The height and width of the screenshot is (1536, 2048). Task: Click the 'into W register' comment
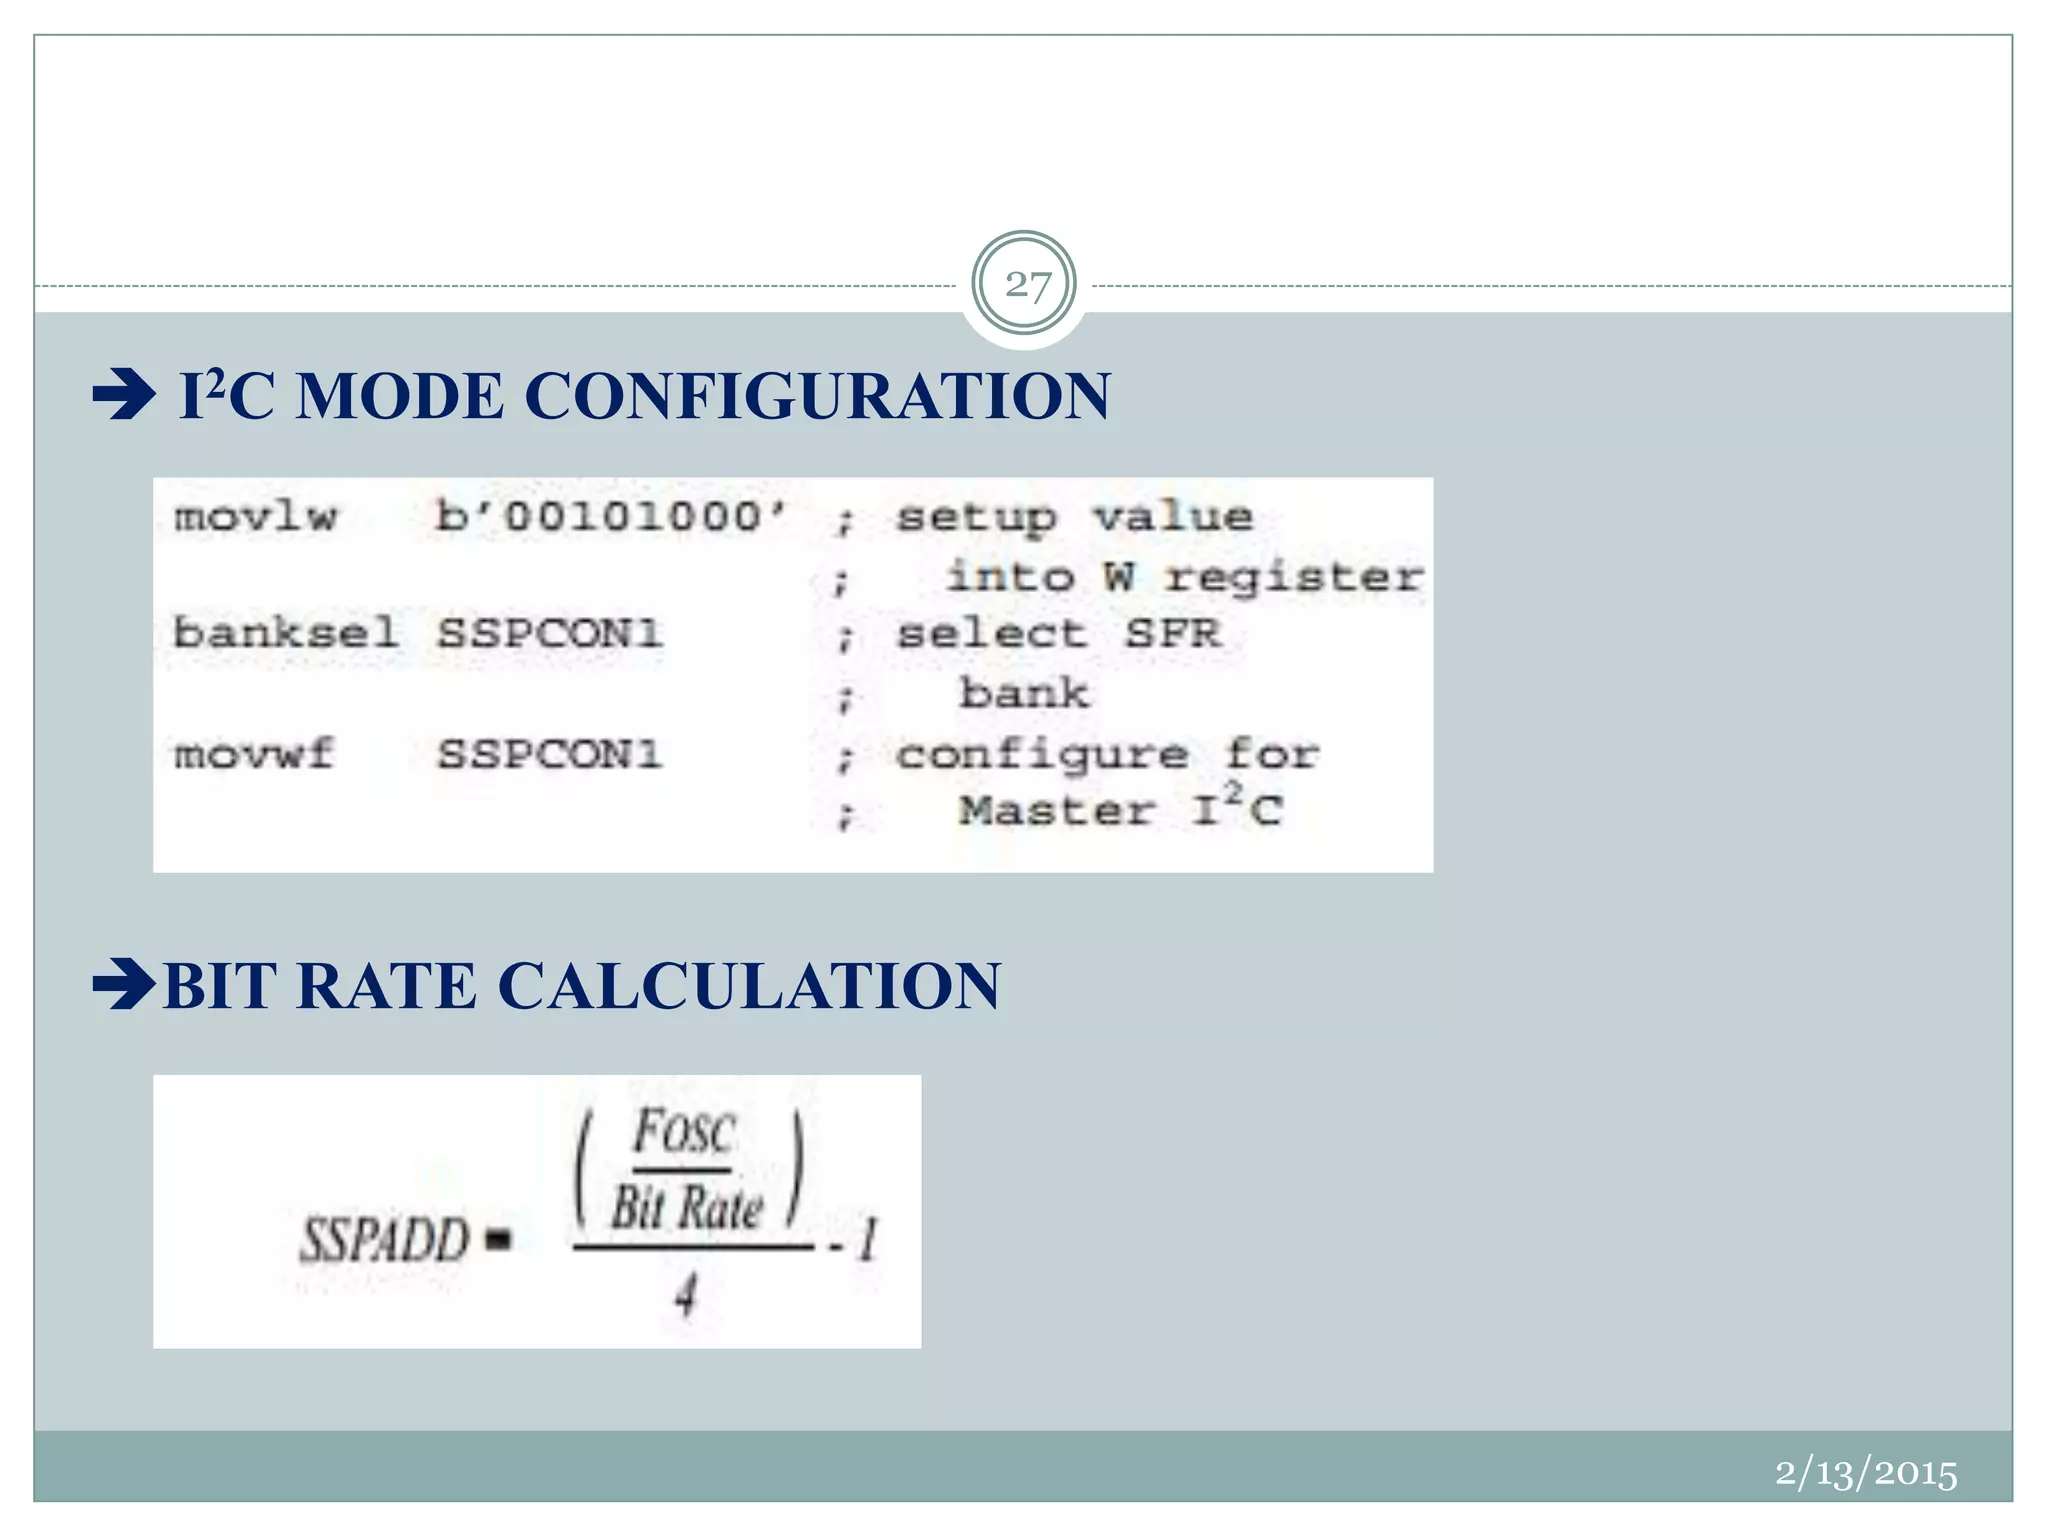coord(1185,577)
